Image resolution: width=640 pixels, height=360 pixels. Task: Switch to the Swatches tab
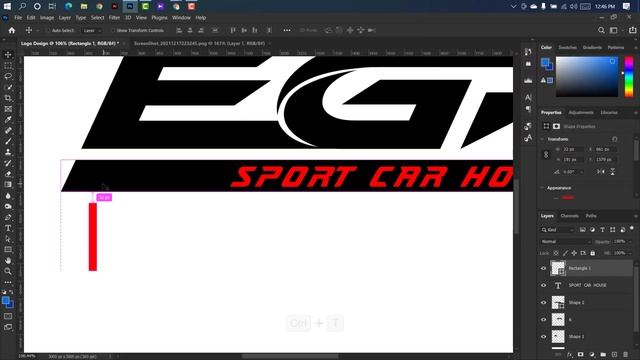coord(567,48)
